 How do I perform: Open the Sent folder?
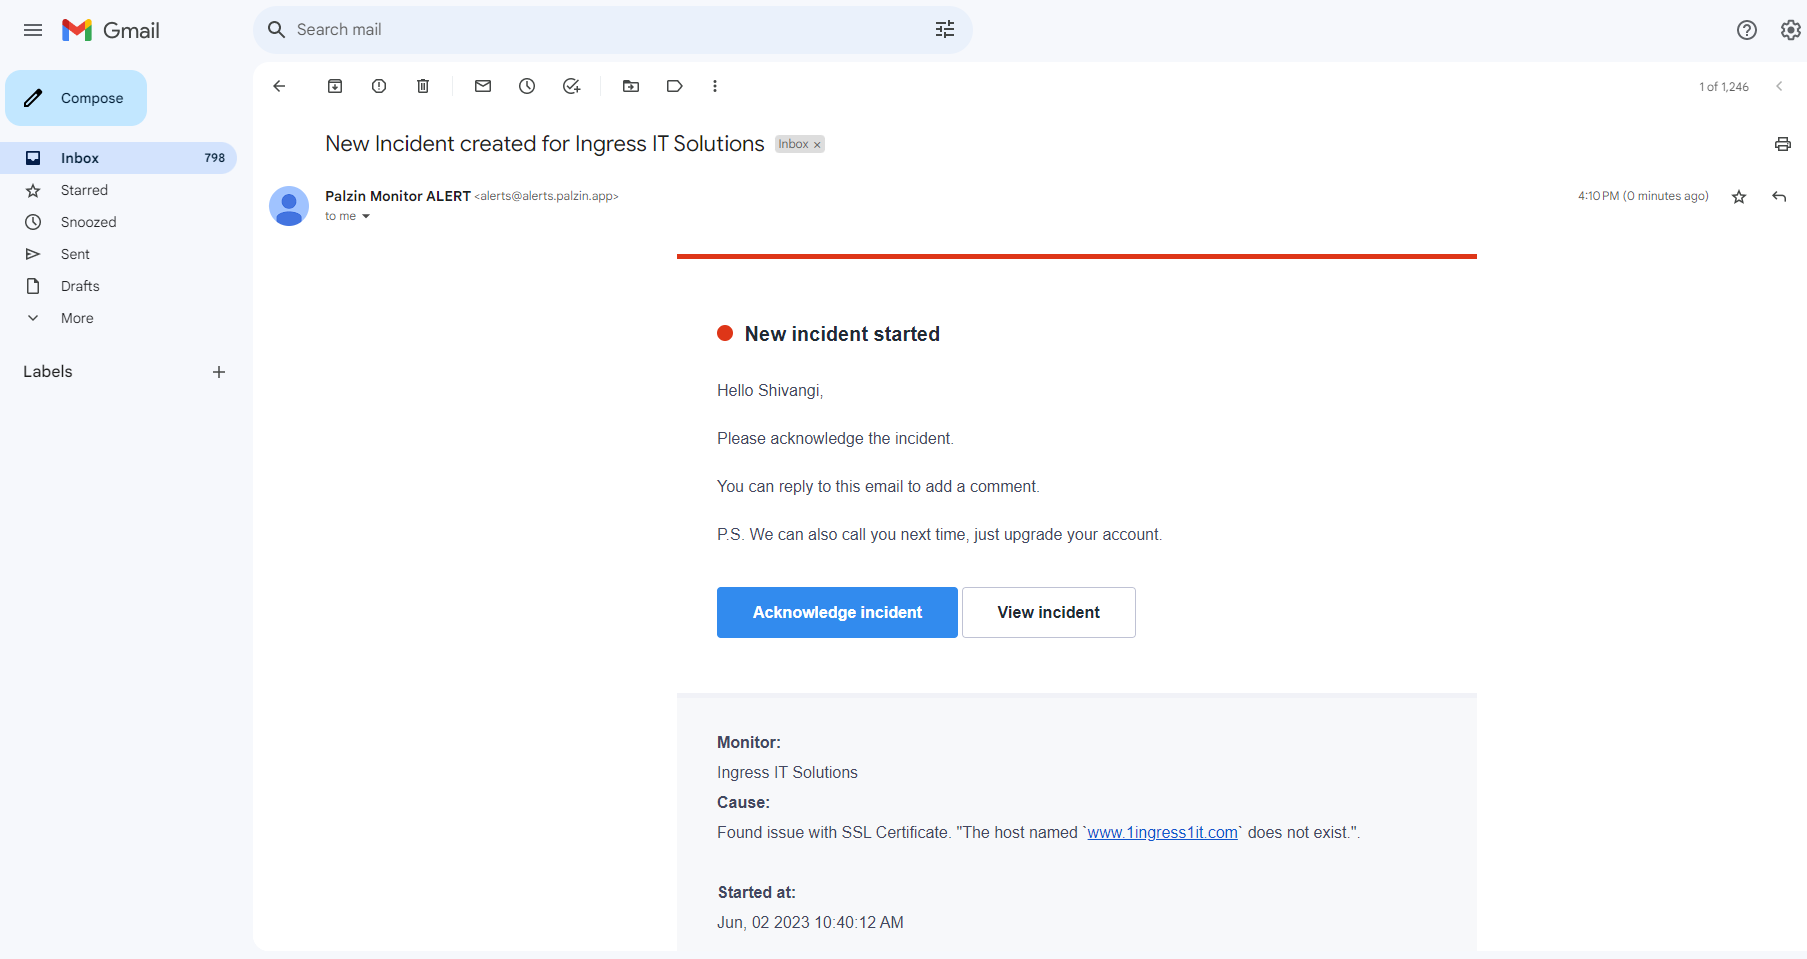click(118, 254)
